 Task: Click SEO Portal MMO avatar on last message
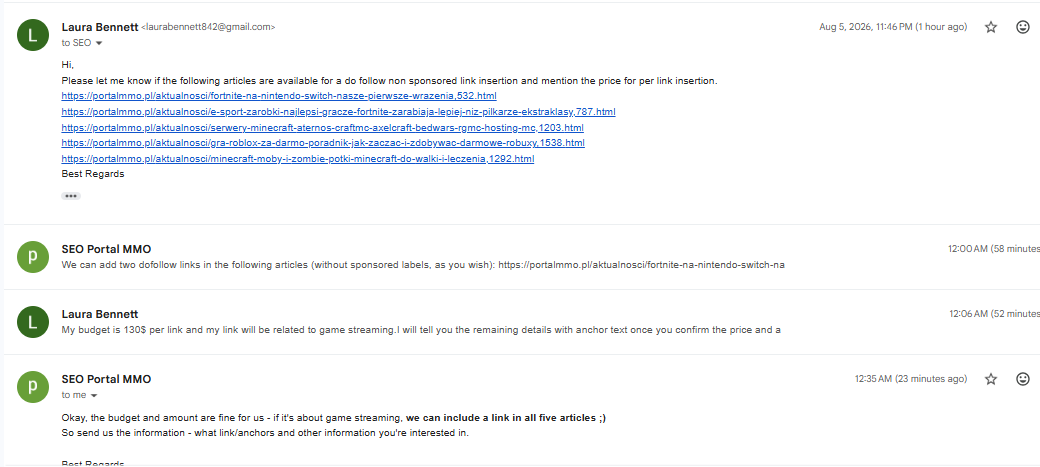(33, 387)
